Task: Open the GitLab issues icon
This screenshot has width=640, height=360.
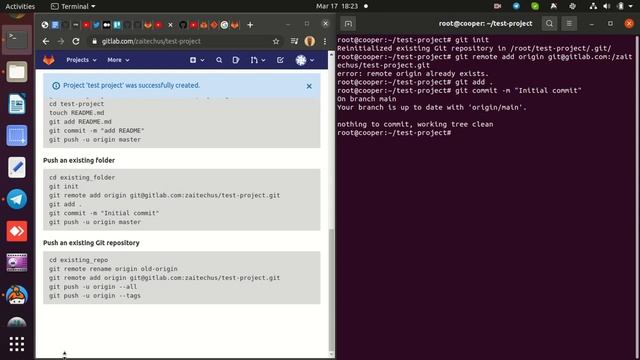Action: [236, 60]
